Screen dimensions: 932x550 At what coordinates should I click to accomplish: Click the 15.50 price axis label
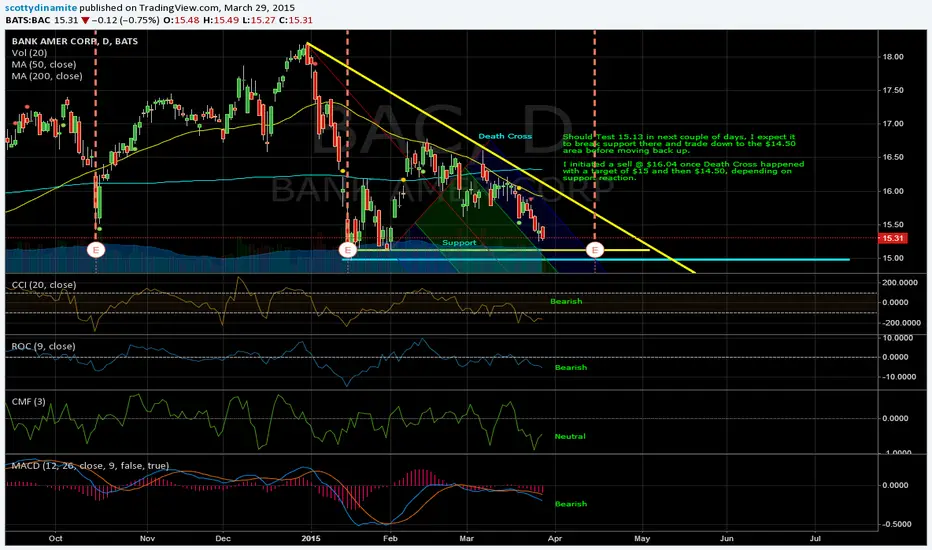tap(893, 225)
